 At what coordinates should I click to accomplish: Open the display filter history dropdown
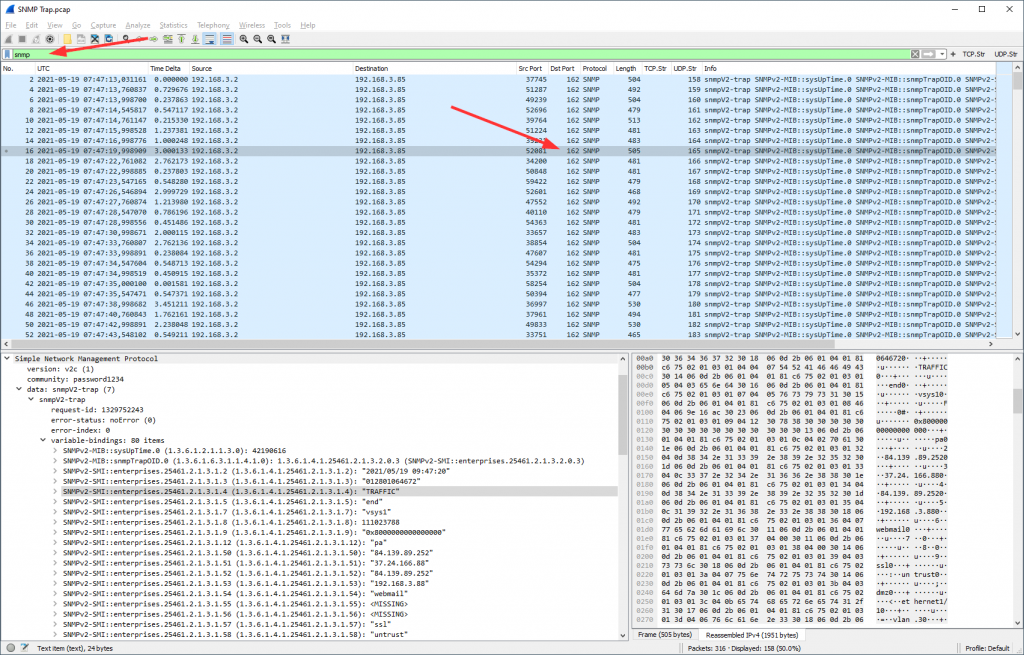click(x=942, y=54)
